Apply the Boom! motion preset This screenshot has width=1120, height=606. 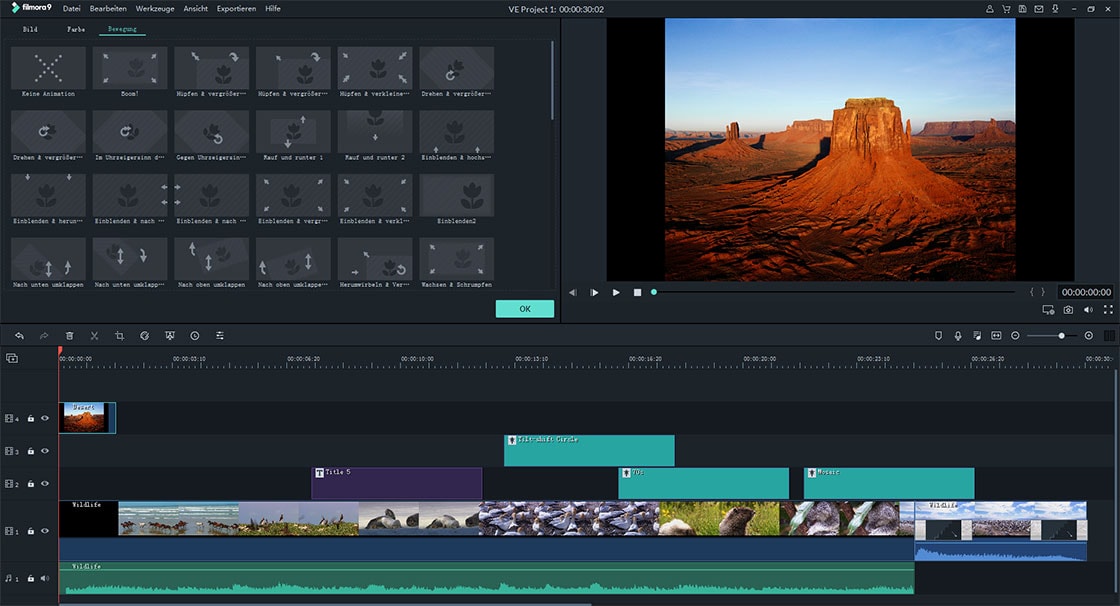coord(130,72)
